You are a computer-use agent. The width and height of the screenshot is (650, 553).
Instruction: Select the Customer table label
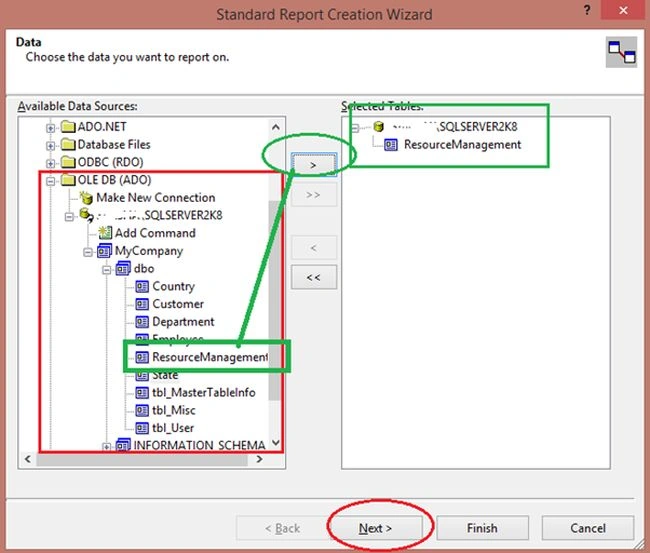click(x=178, y=304)
